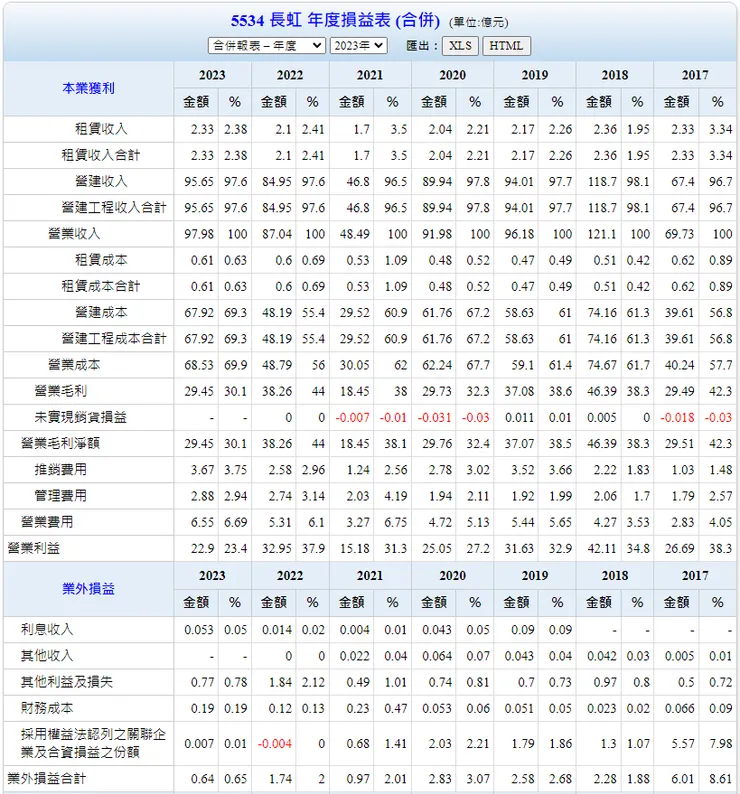Click the 2022 其他利益及損失 amount 1.84
Screen dimensions: 740x794
point(281,683)
